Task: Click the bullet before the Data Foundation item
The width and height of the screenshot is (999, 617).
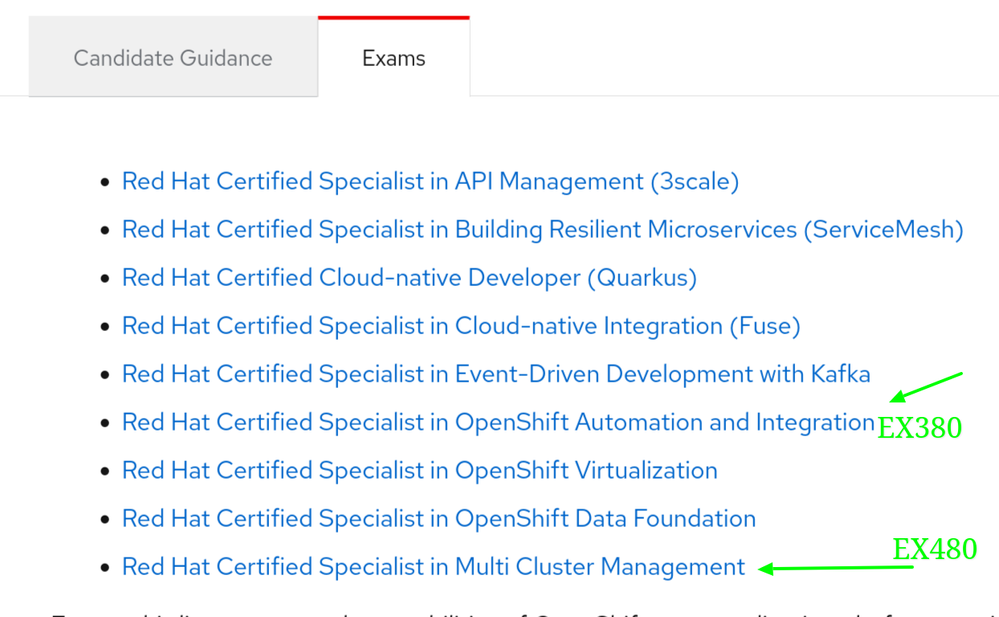Action: pyautogui.click(x=105, y=520)
